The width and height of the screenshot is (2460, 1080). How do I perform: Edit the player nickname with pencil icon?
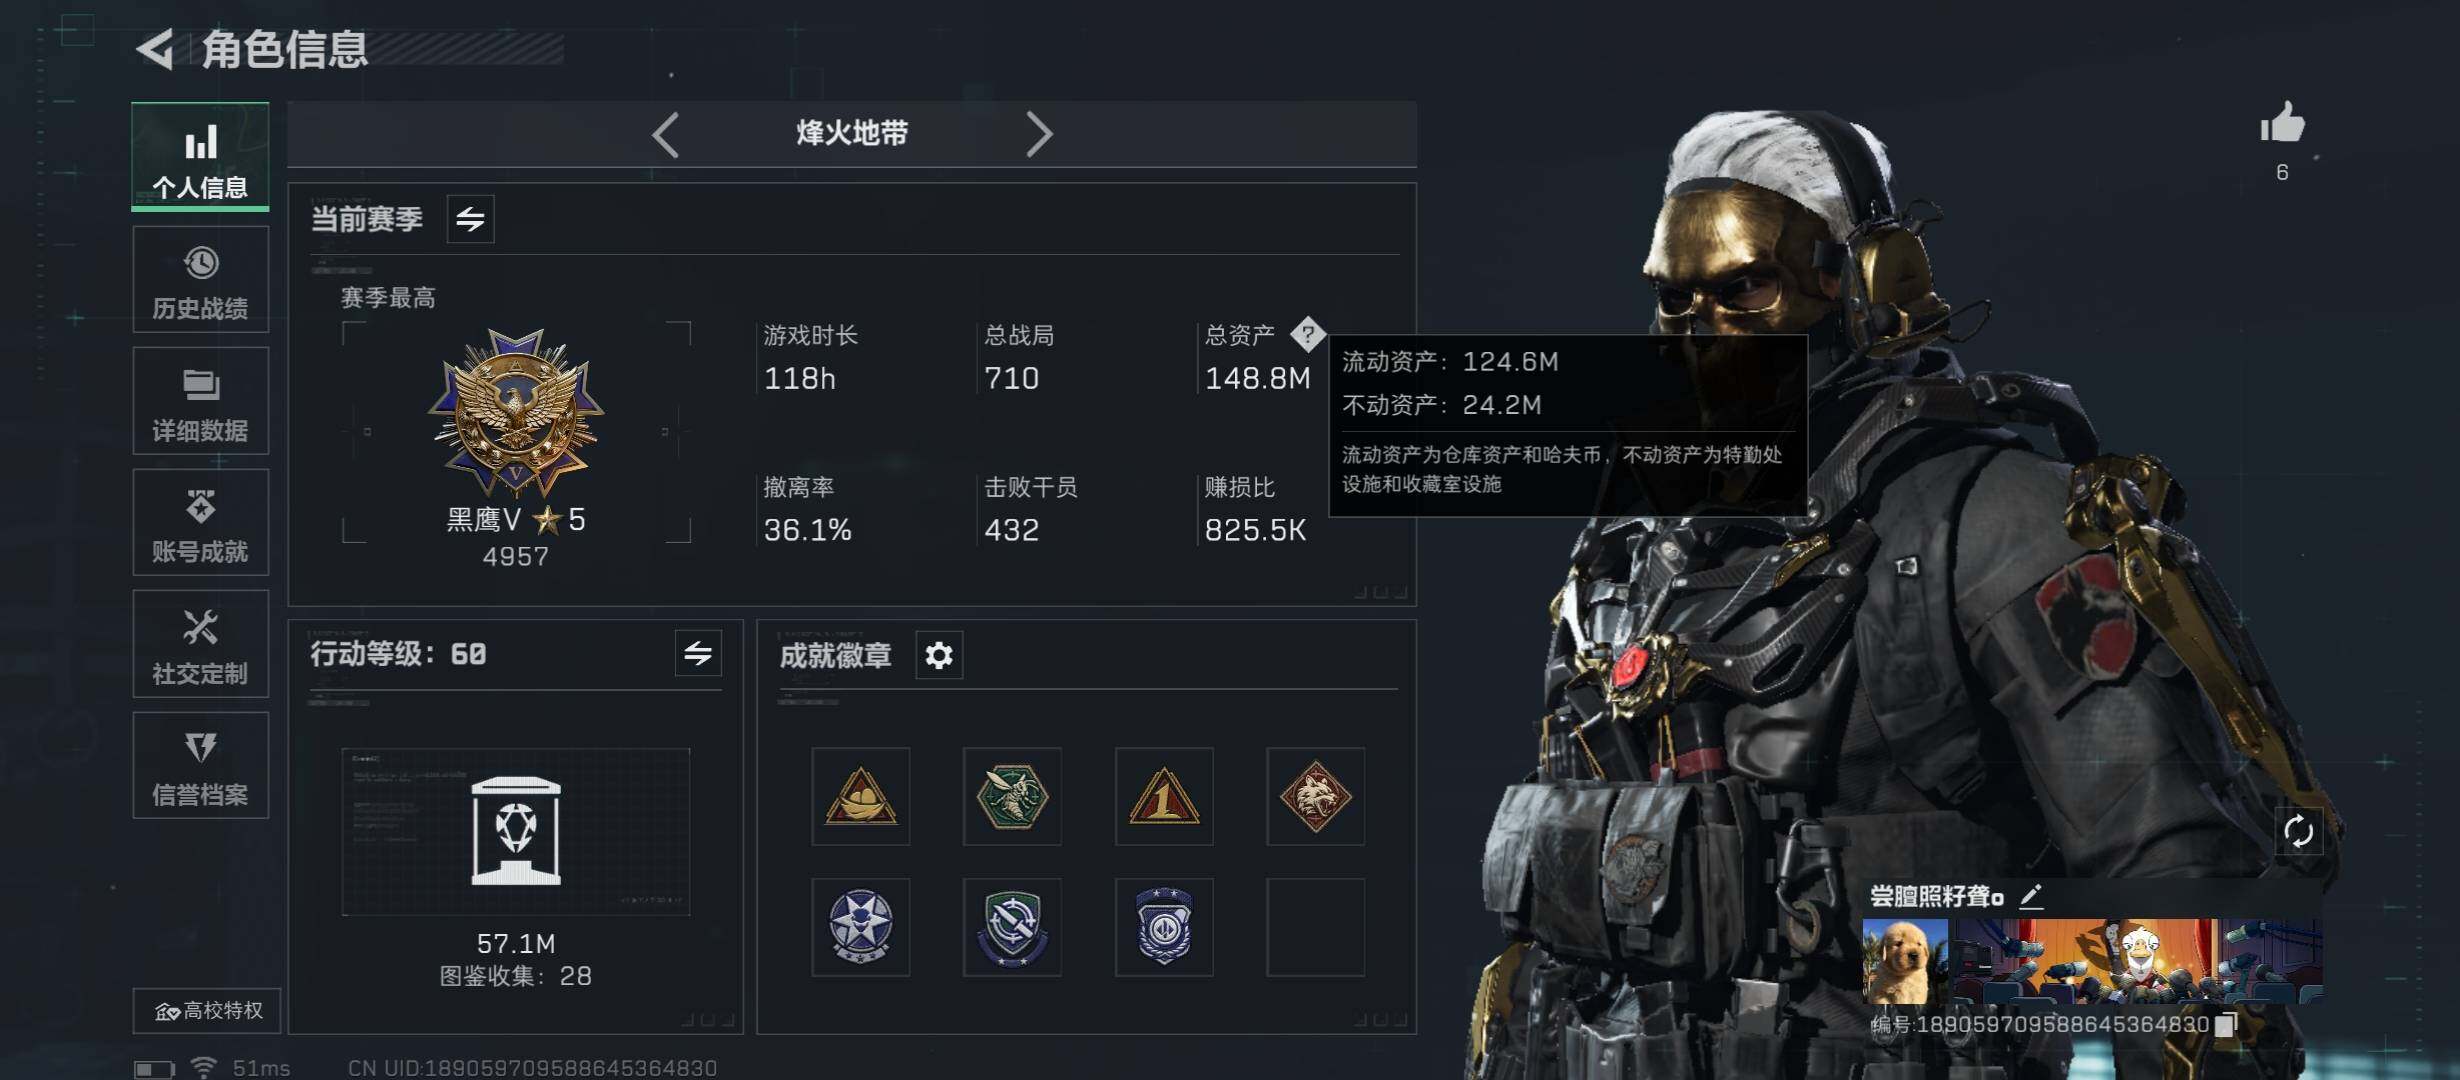click(2031, 896)
